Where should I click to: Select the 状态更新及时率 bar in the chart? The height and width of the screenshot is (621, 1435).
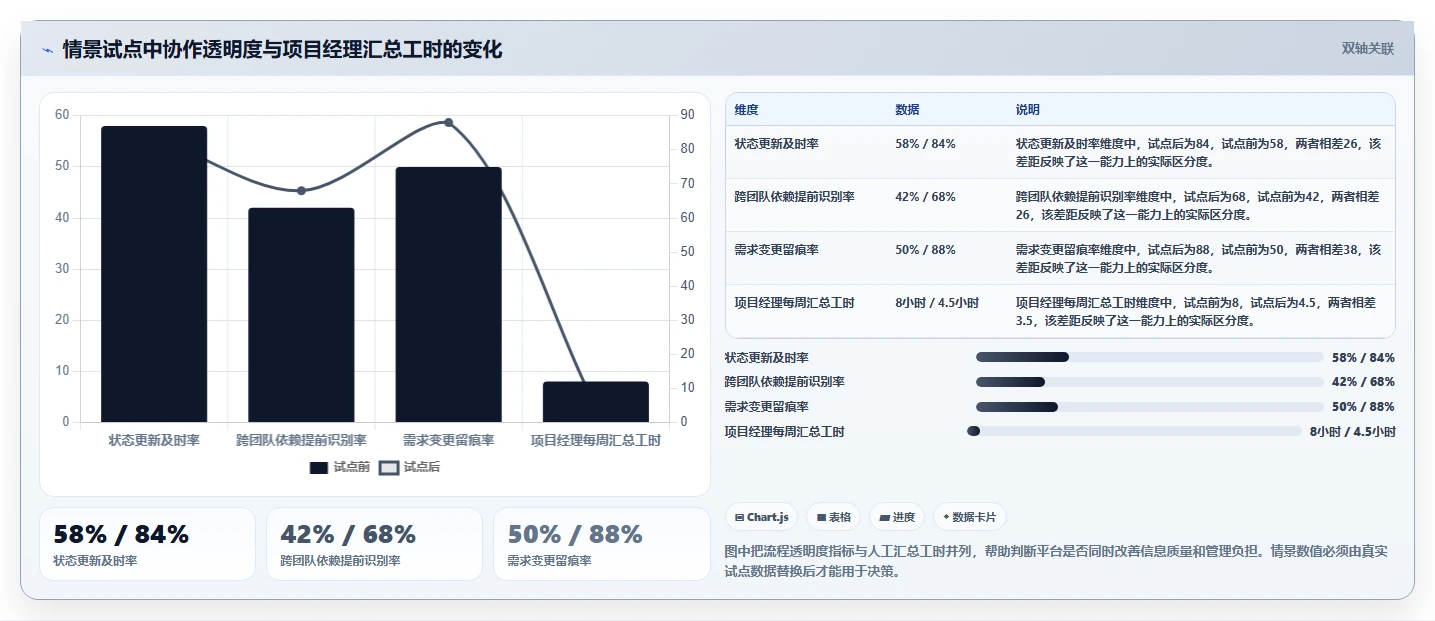(154, 274)
